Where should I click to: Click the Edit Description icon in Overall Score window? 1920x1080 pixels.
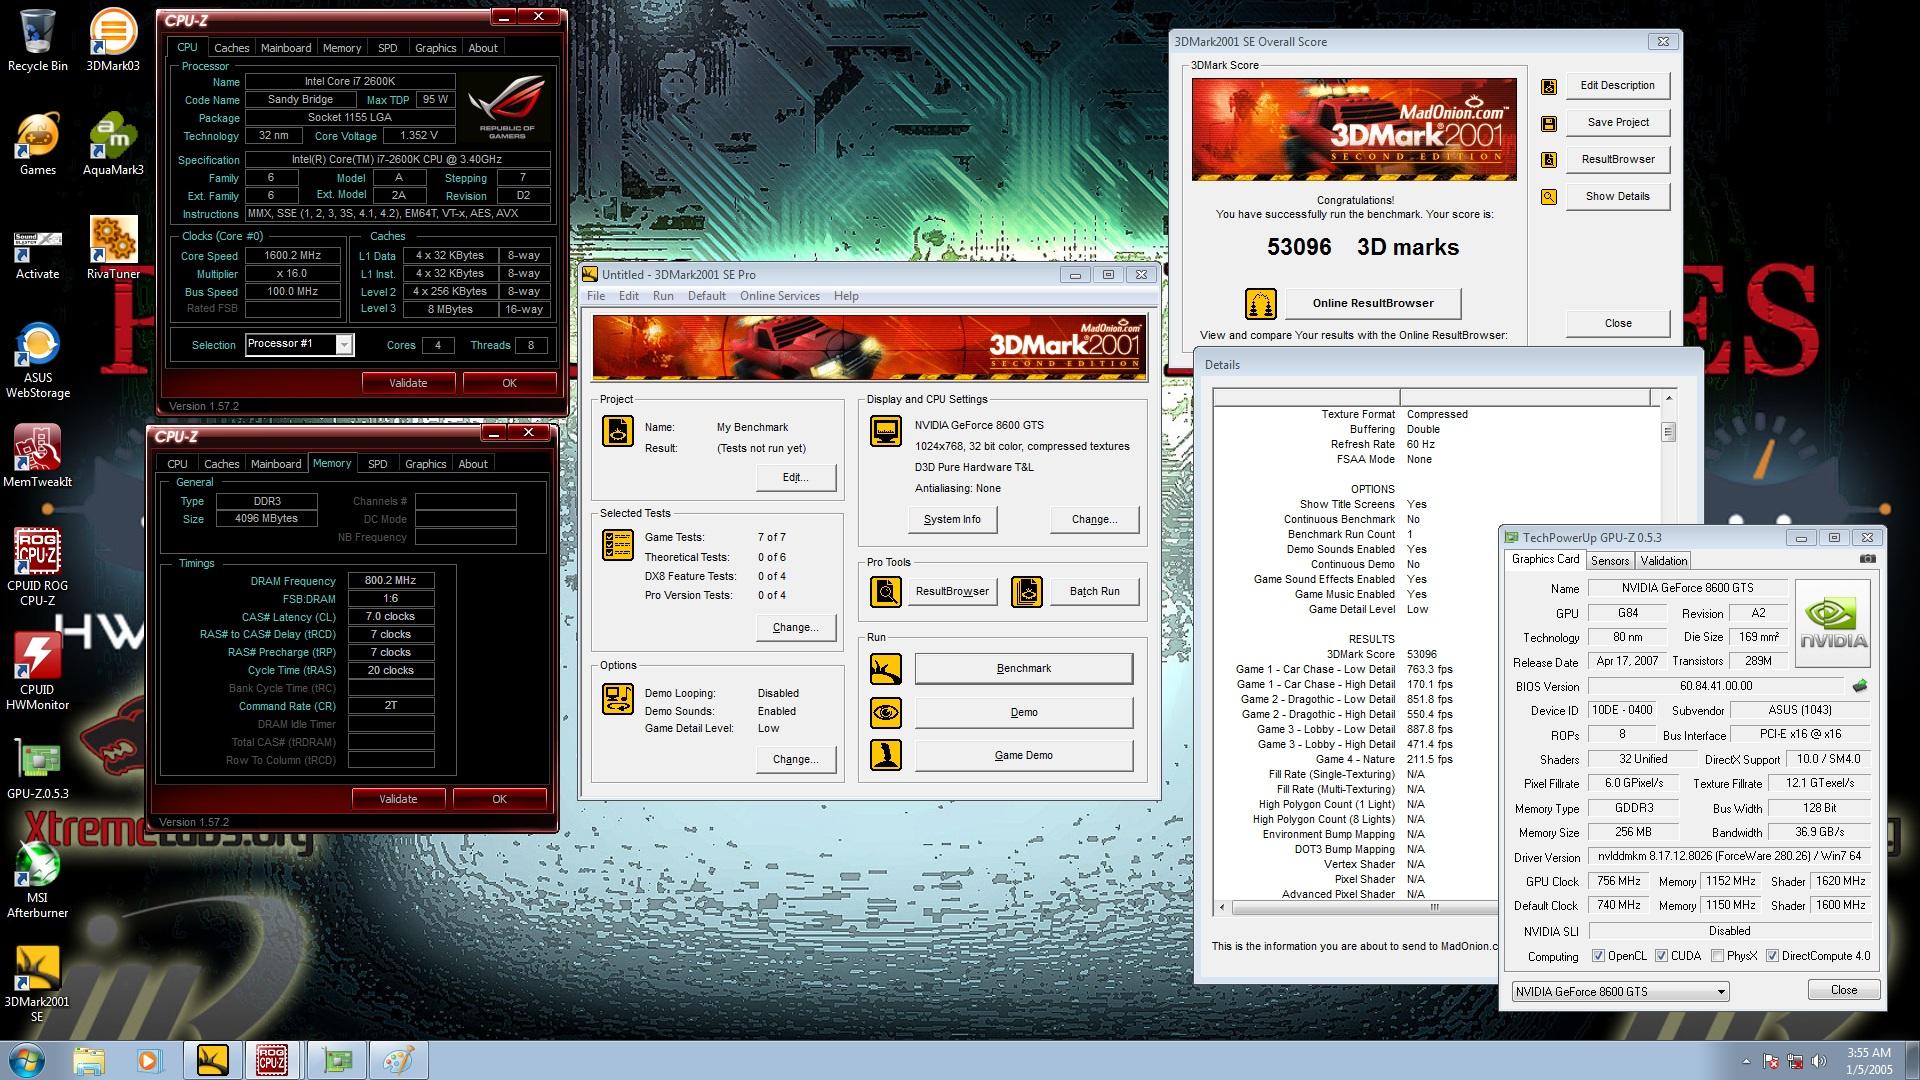point(1549,86)
